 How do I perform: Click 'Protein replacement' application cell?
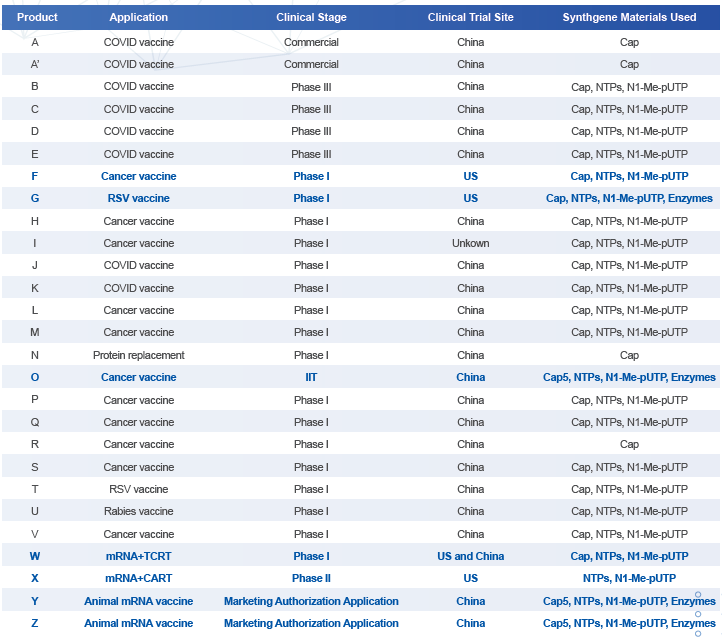point(139,355)
